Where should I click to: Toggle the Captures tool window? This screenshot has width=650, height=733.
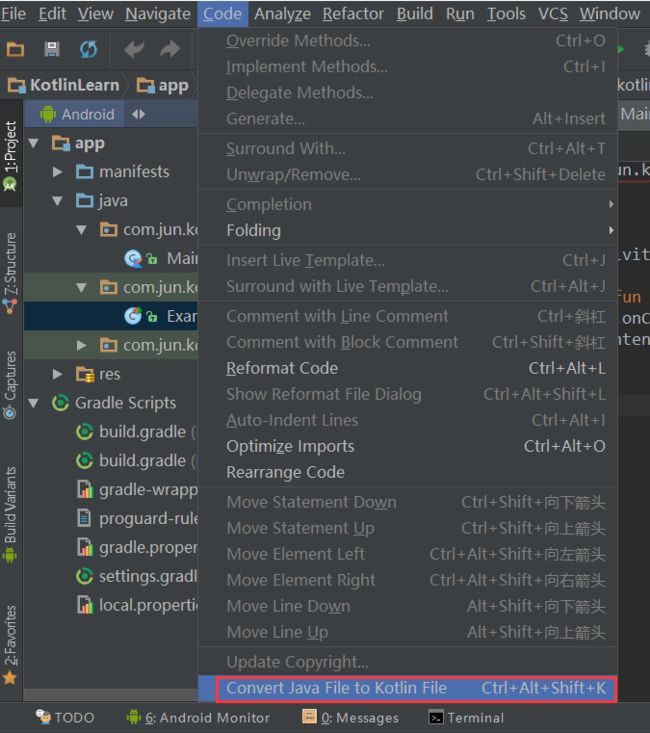11,385
